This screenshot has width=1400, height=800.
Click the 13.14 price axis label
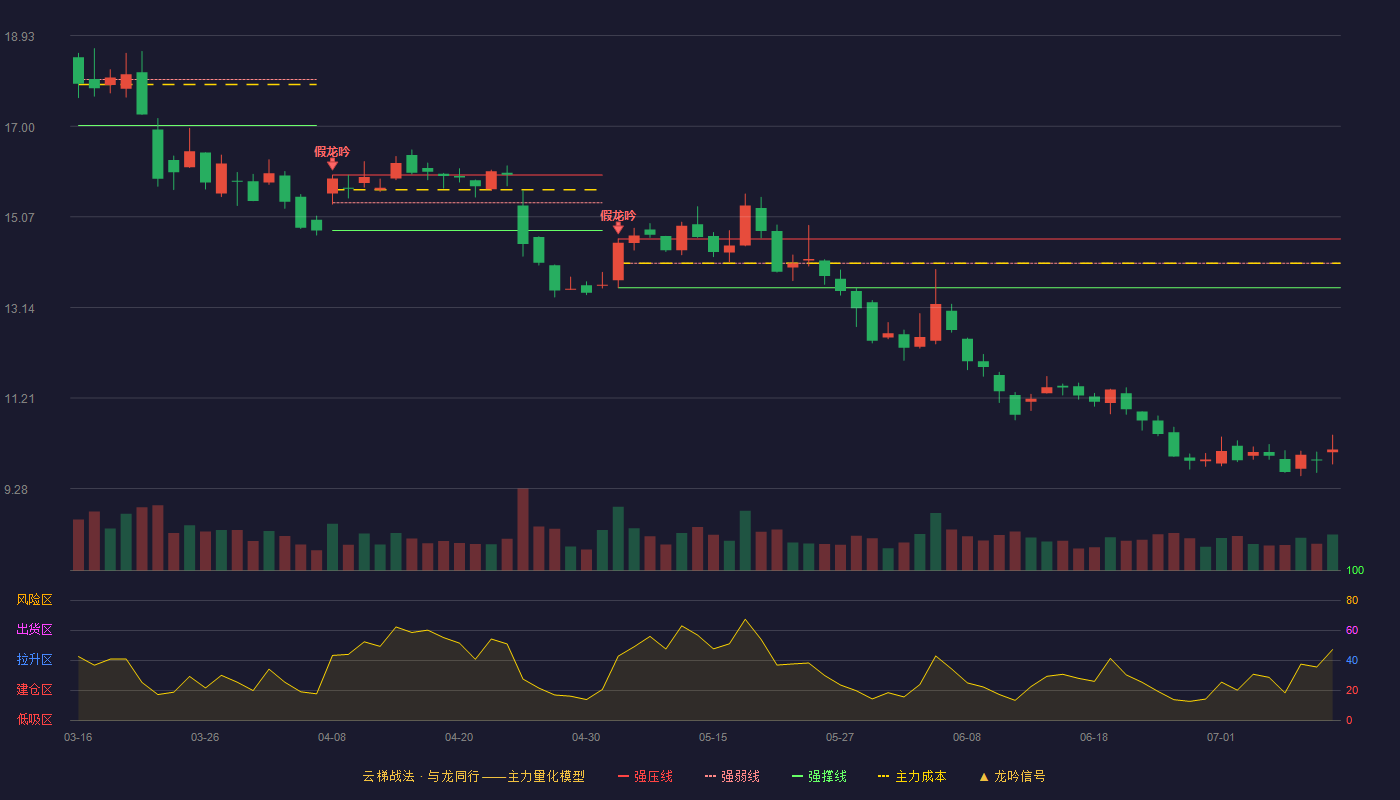click(x=19, y=309)
